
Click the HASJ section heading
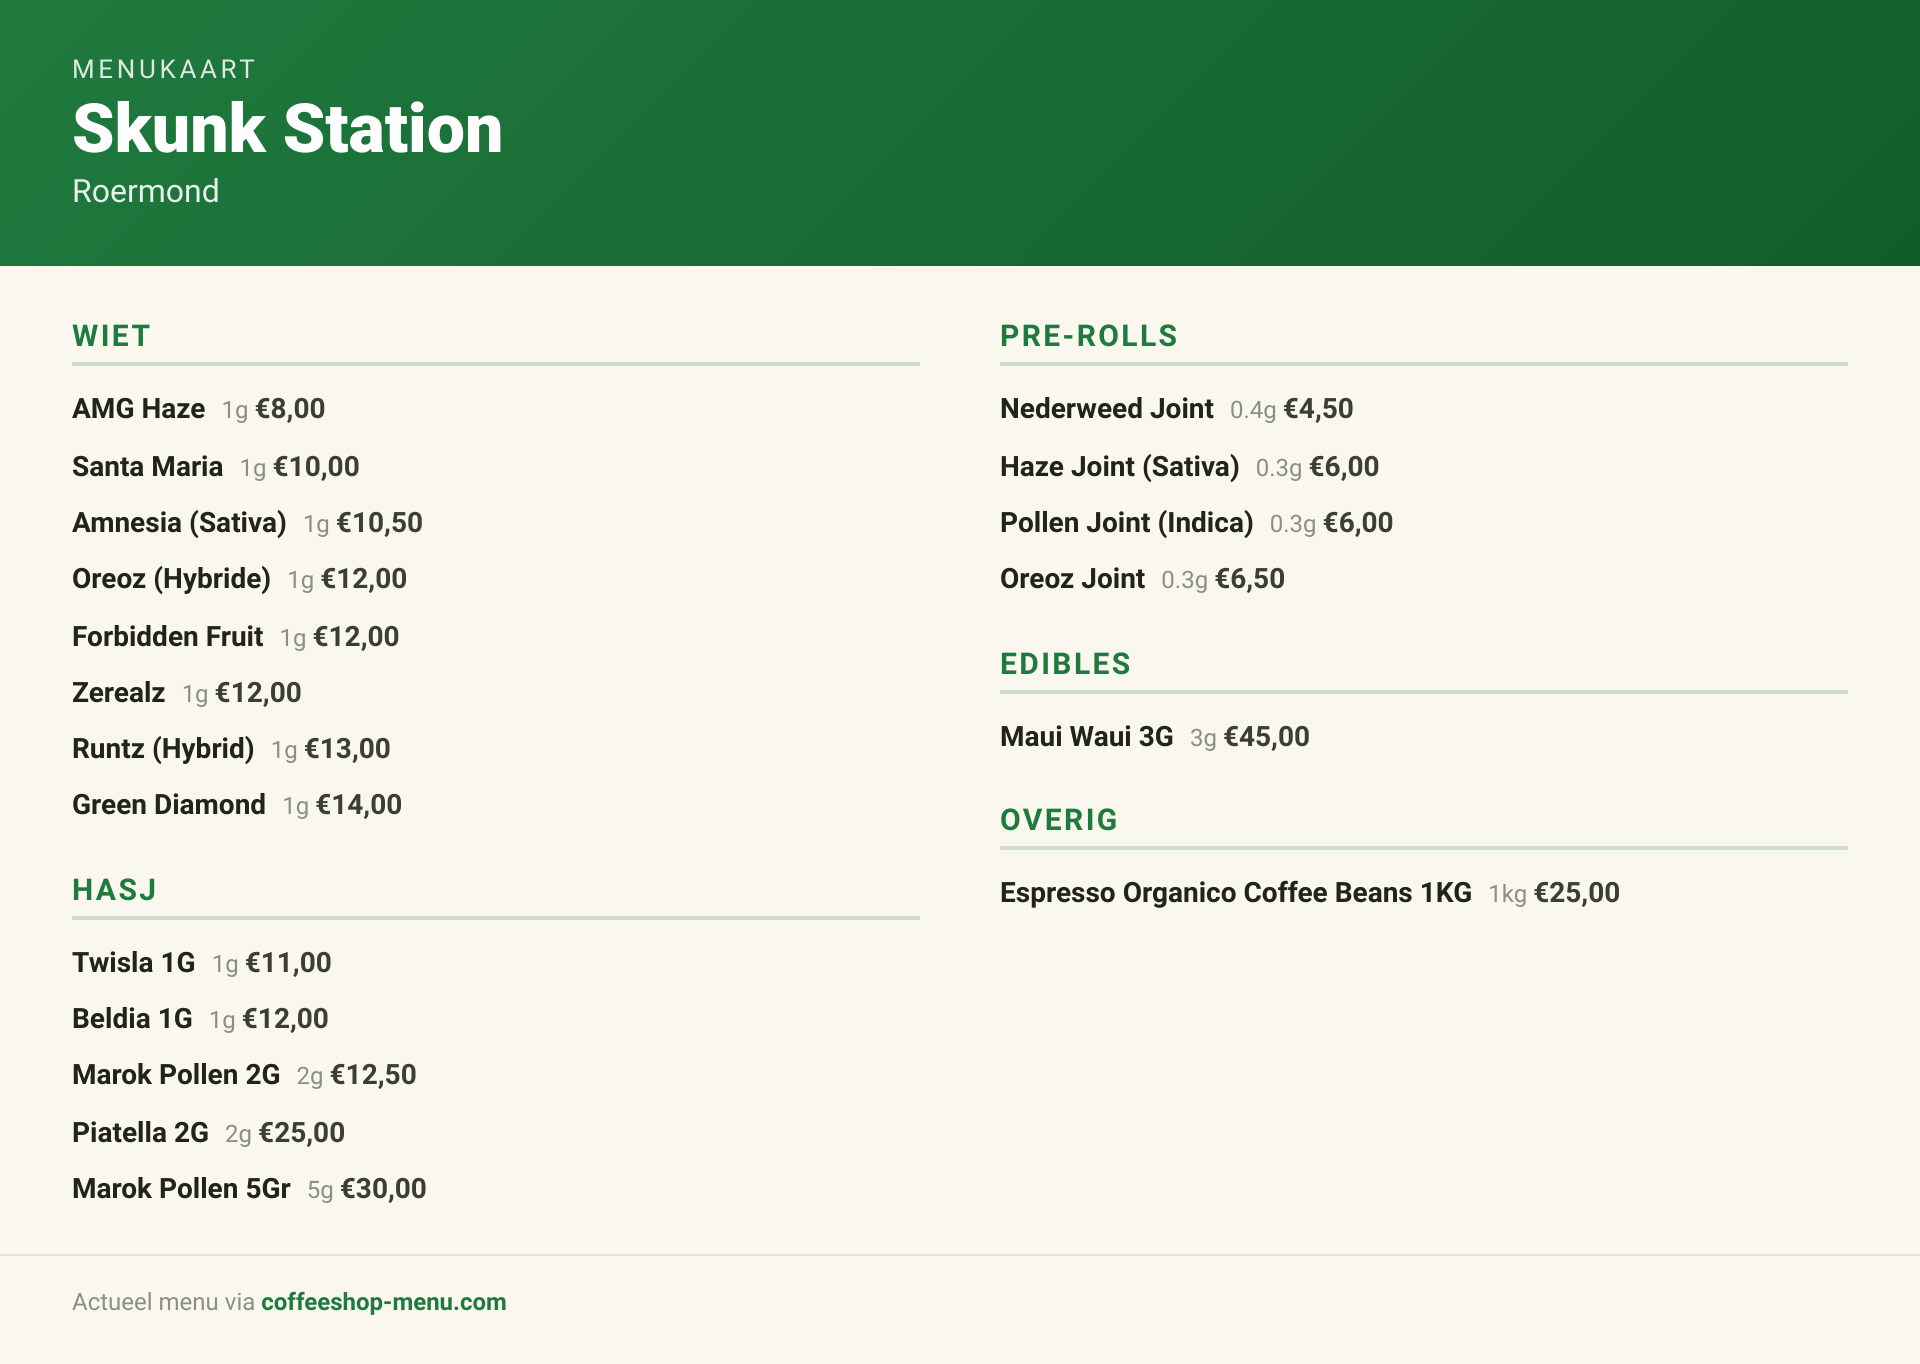click(114, 890)
